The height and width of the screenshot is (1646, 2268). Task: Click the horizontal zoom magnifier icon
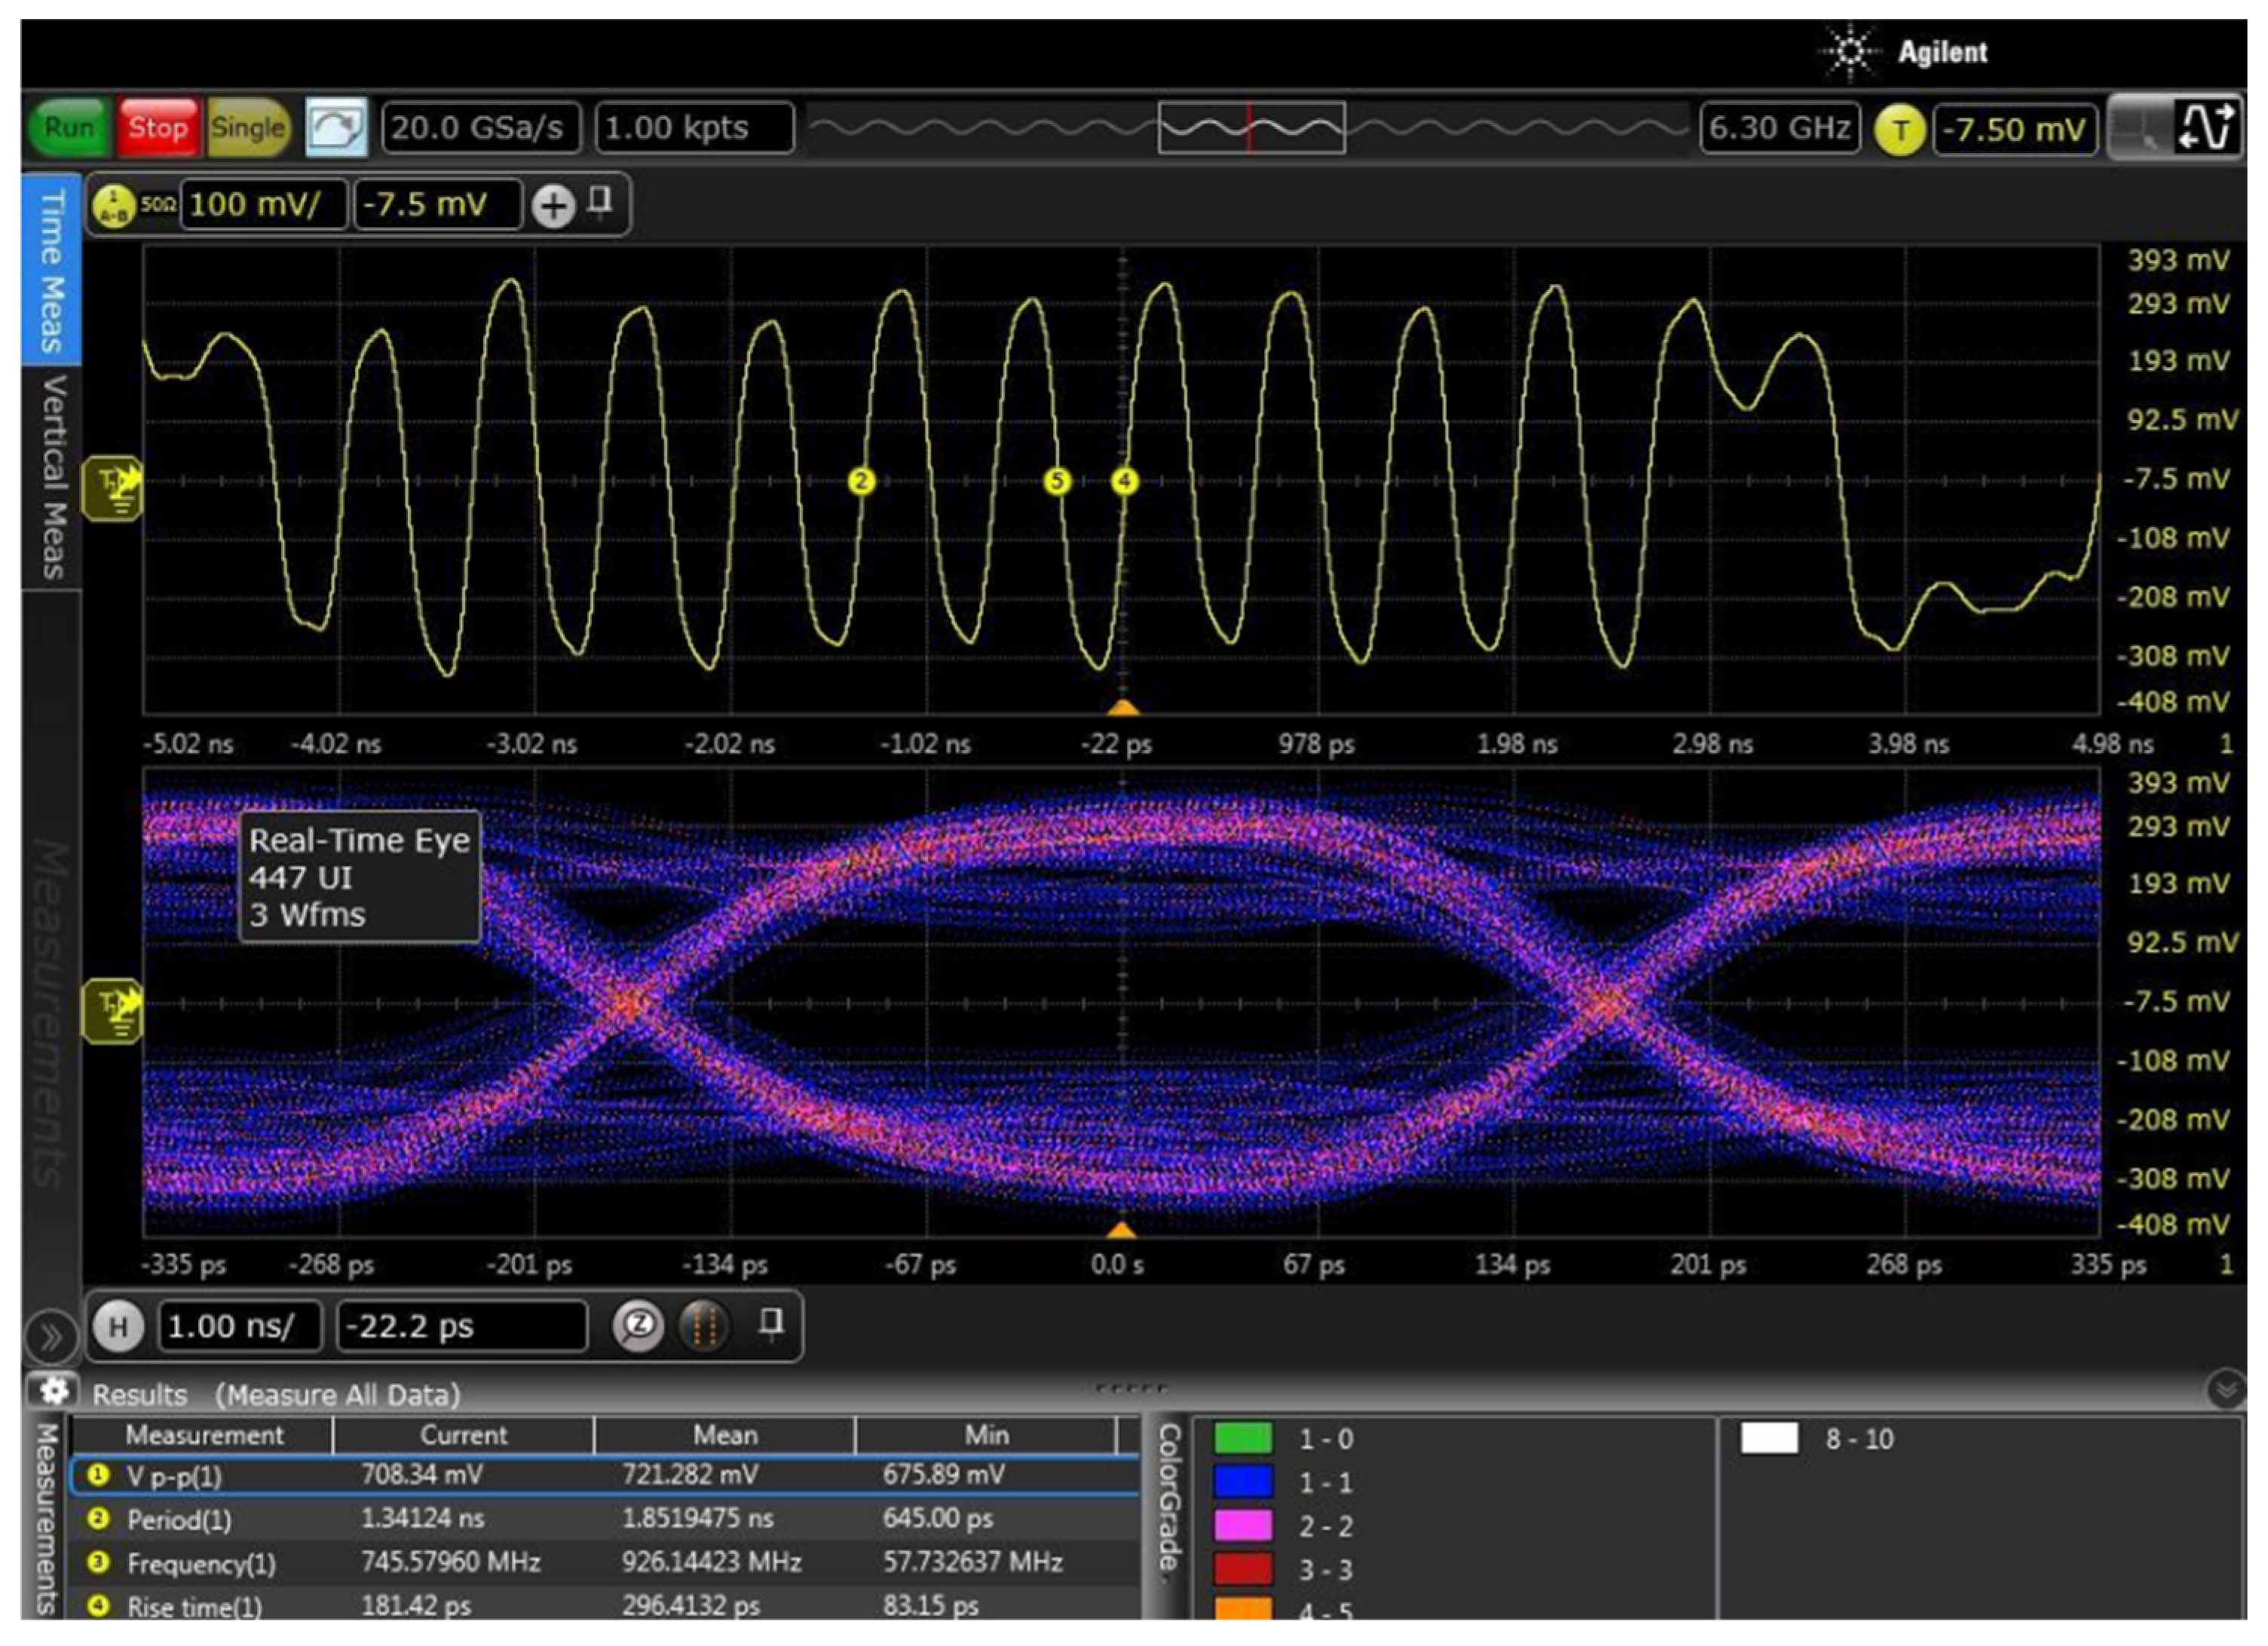pos(638,1327)
